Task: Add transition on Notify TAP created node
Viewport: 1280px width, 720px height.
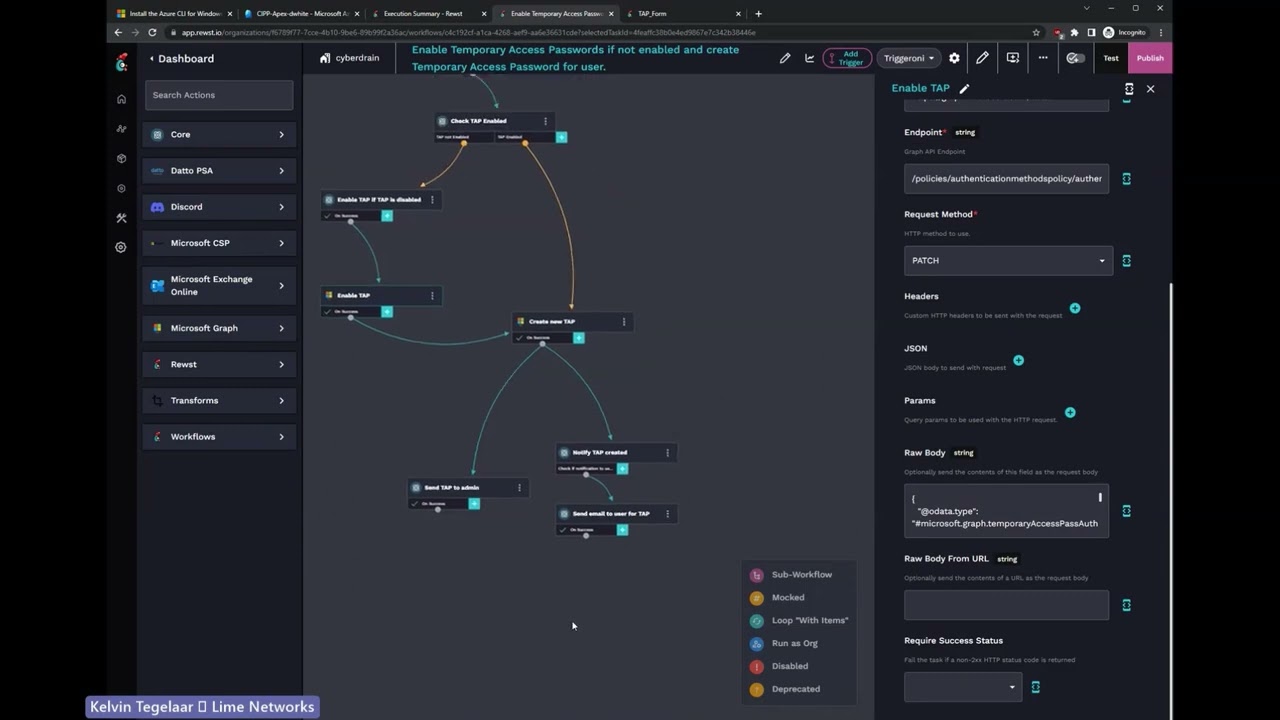Action: coord(622,469)
